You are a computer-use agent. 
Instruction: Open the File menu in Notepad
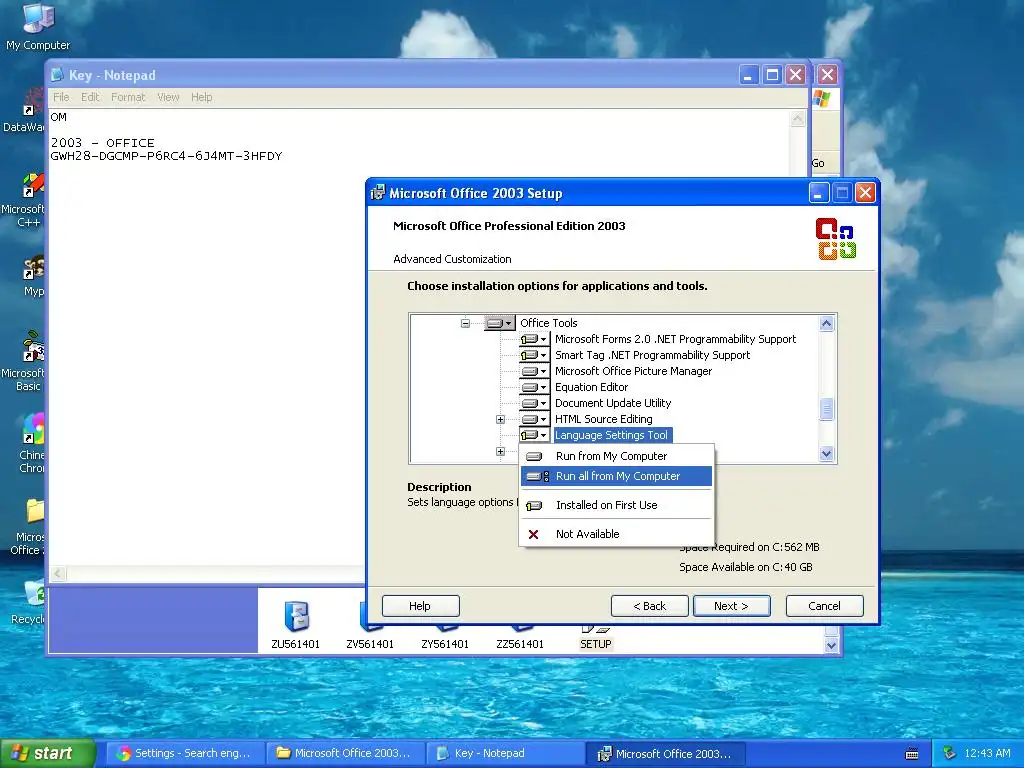click(61, 97)
